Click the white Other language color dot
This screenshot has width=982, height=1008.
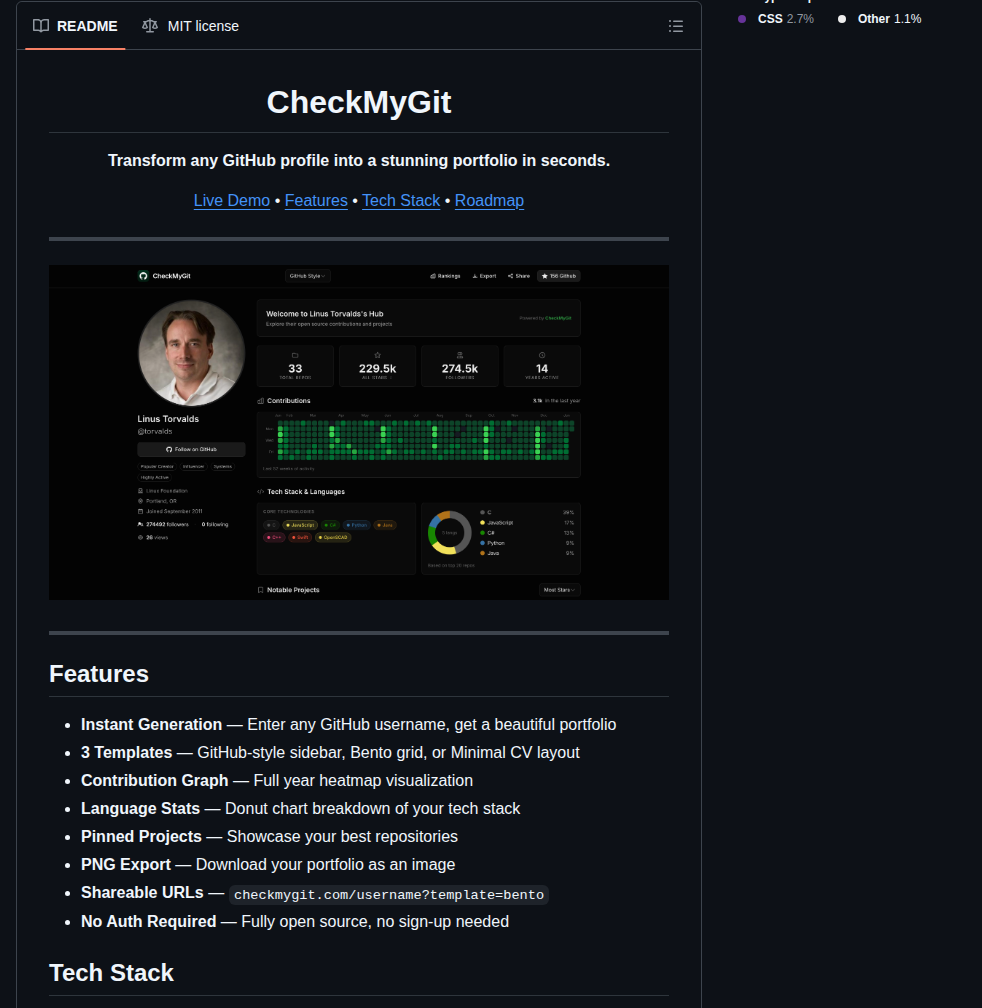(842, 19)
